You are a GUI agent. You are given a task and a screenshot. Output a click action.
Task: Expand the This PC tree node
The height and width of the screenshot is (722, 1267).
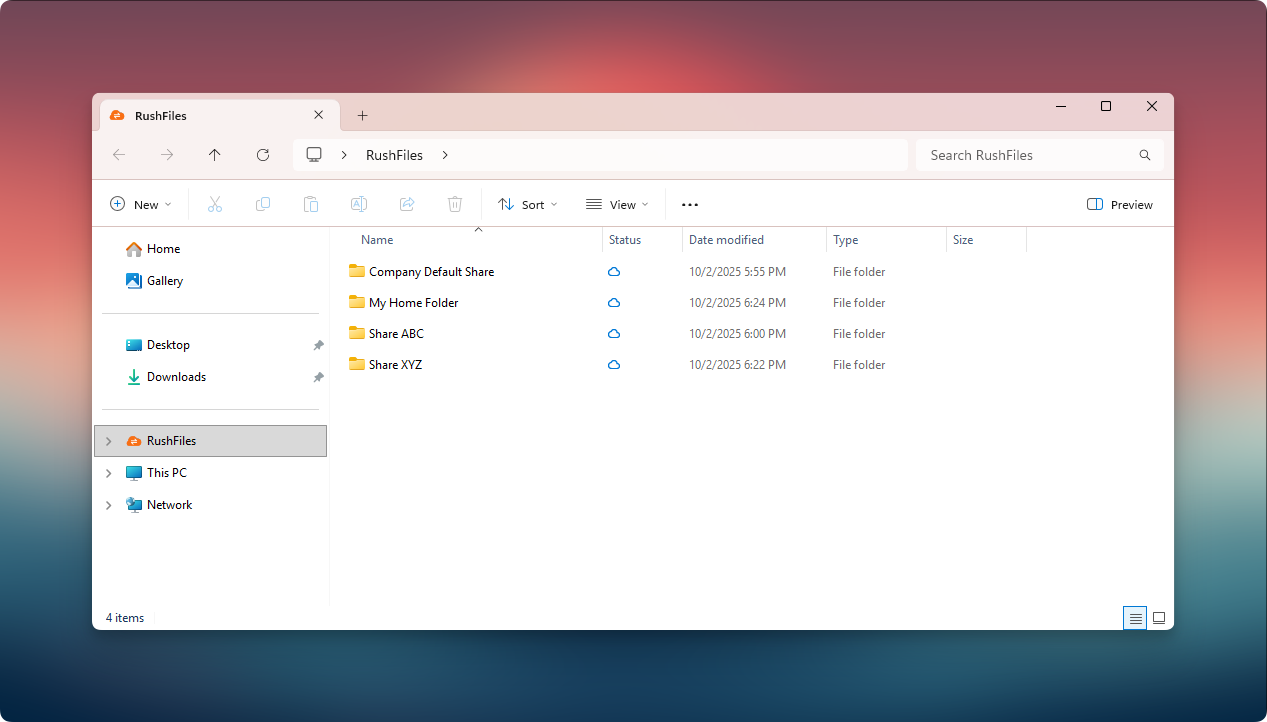[x=108, y=473]
